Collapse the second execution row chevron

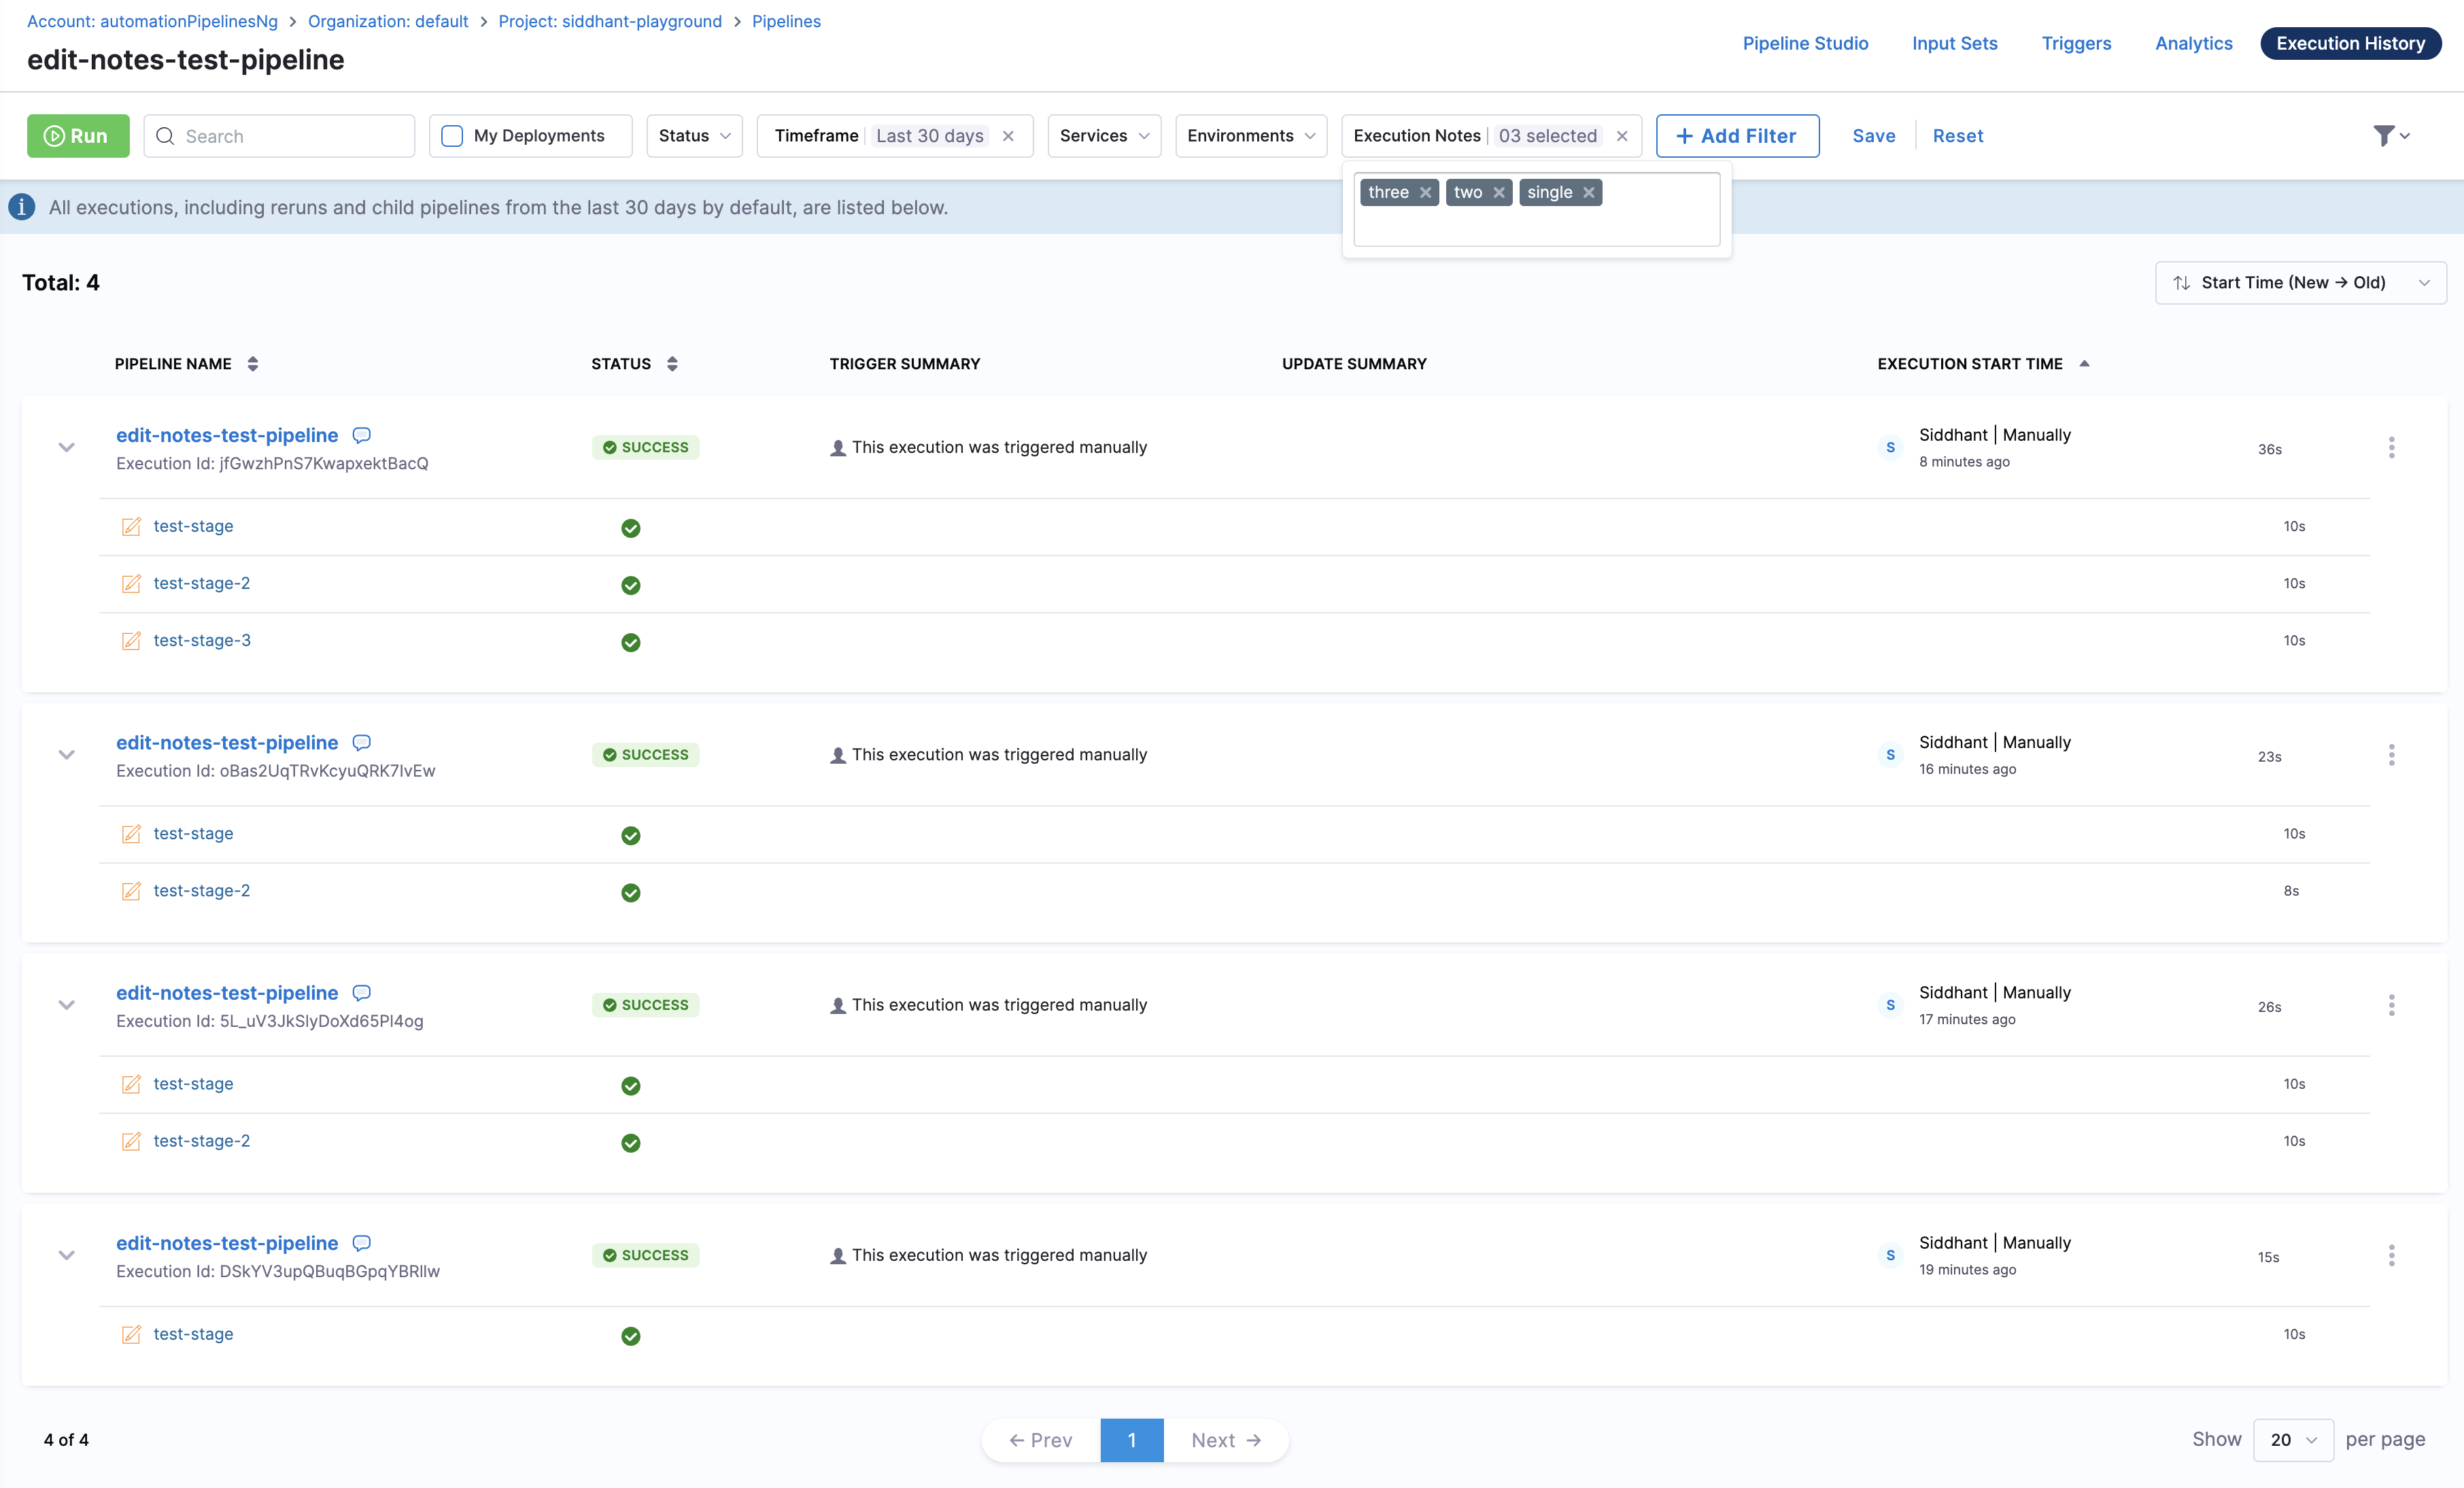[x=66, y=755]
